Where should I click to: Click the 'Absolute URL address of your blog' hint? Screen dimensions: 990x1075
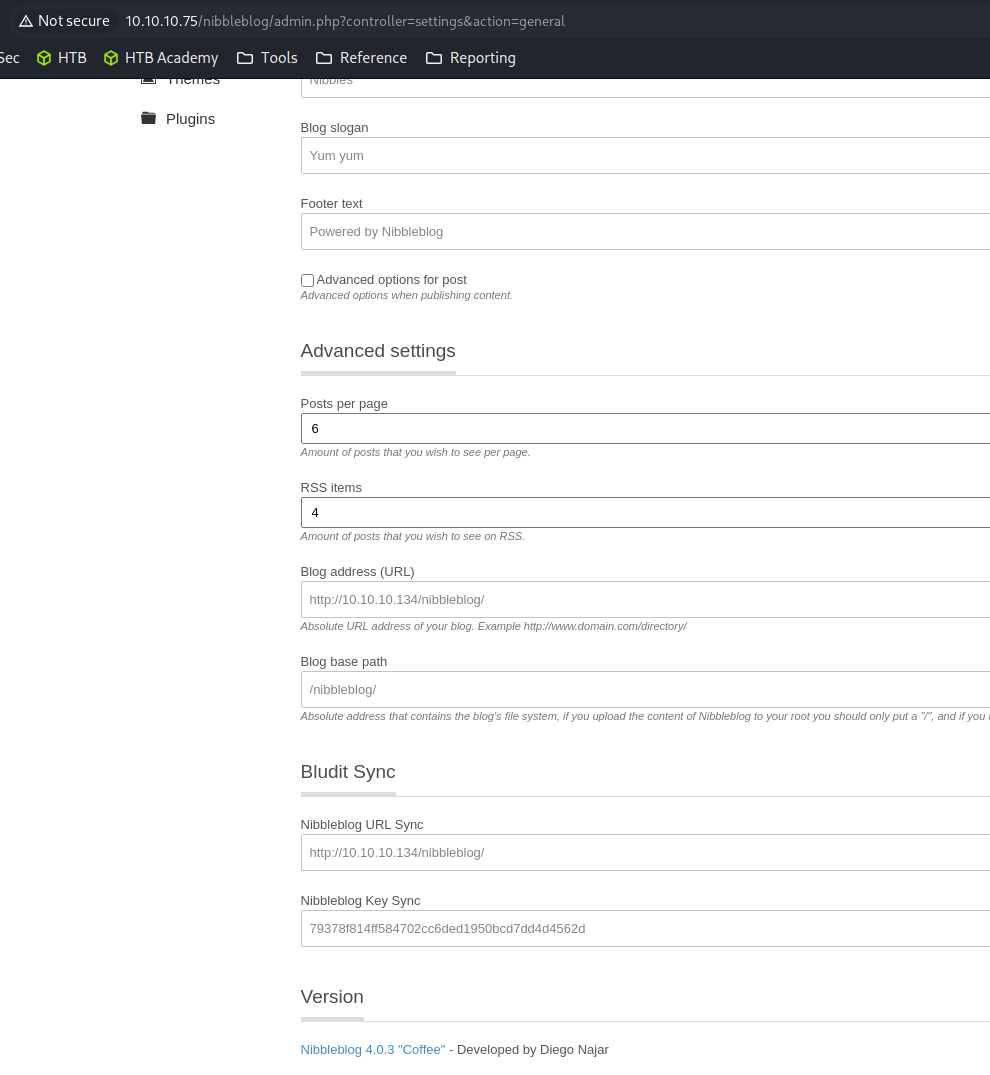(x=493, y=626)
